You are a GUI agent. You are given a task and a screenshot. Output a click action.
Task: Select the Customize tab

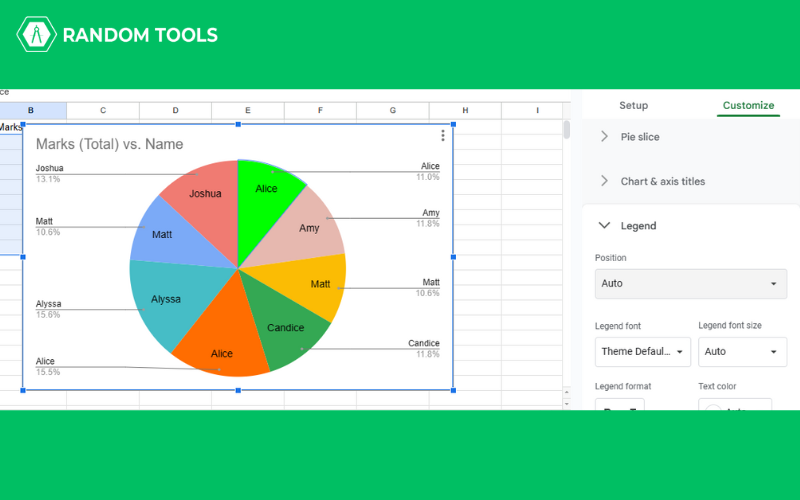[x=748, y=105]
